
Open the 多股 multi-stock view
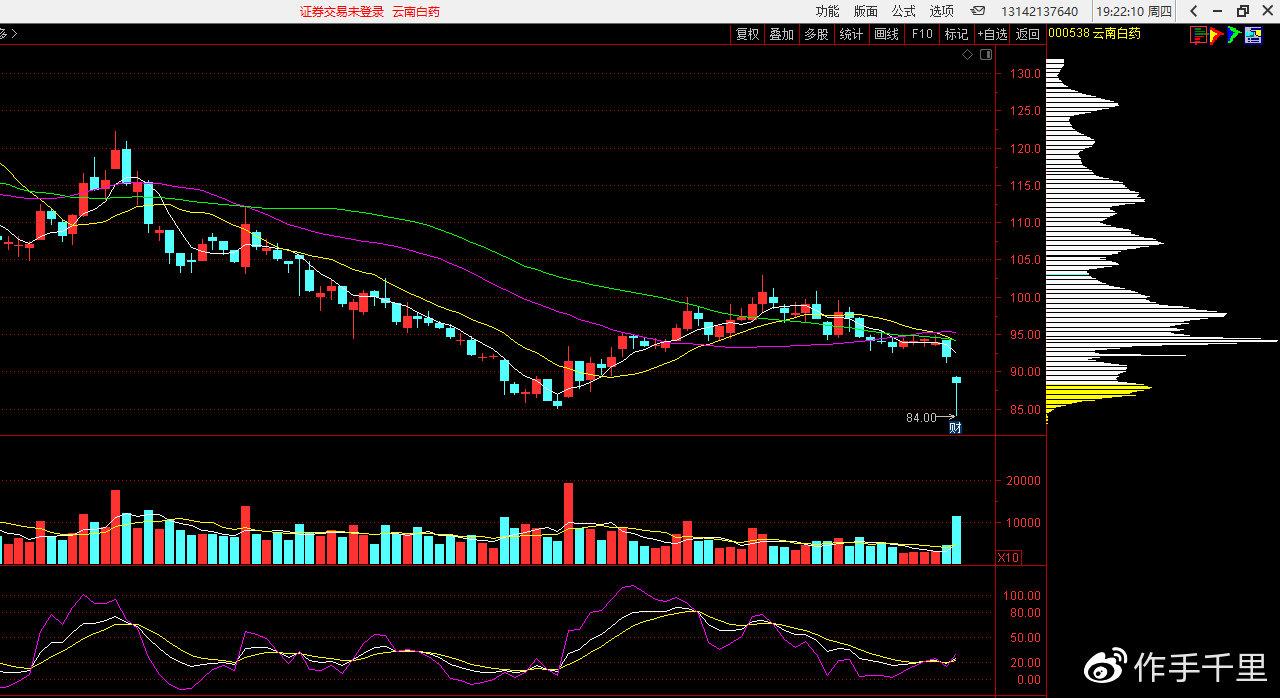coord(816,34)
